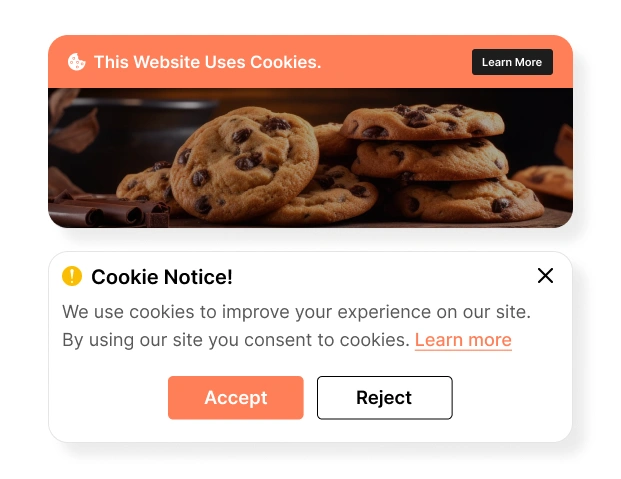Image resolution: width=621 pixels, height=479 pixels.
Task: Click the small cookie left of the big cookie
Action: pyautogui.click(x=147, y=184)
